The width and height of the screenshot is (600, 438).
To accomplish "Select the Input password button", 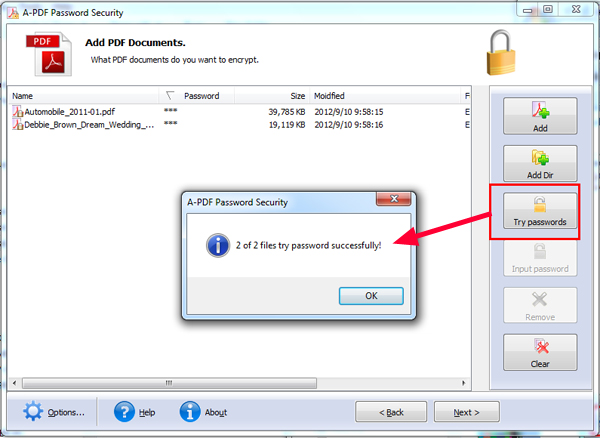I will [x=540, y=258].
